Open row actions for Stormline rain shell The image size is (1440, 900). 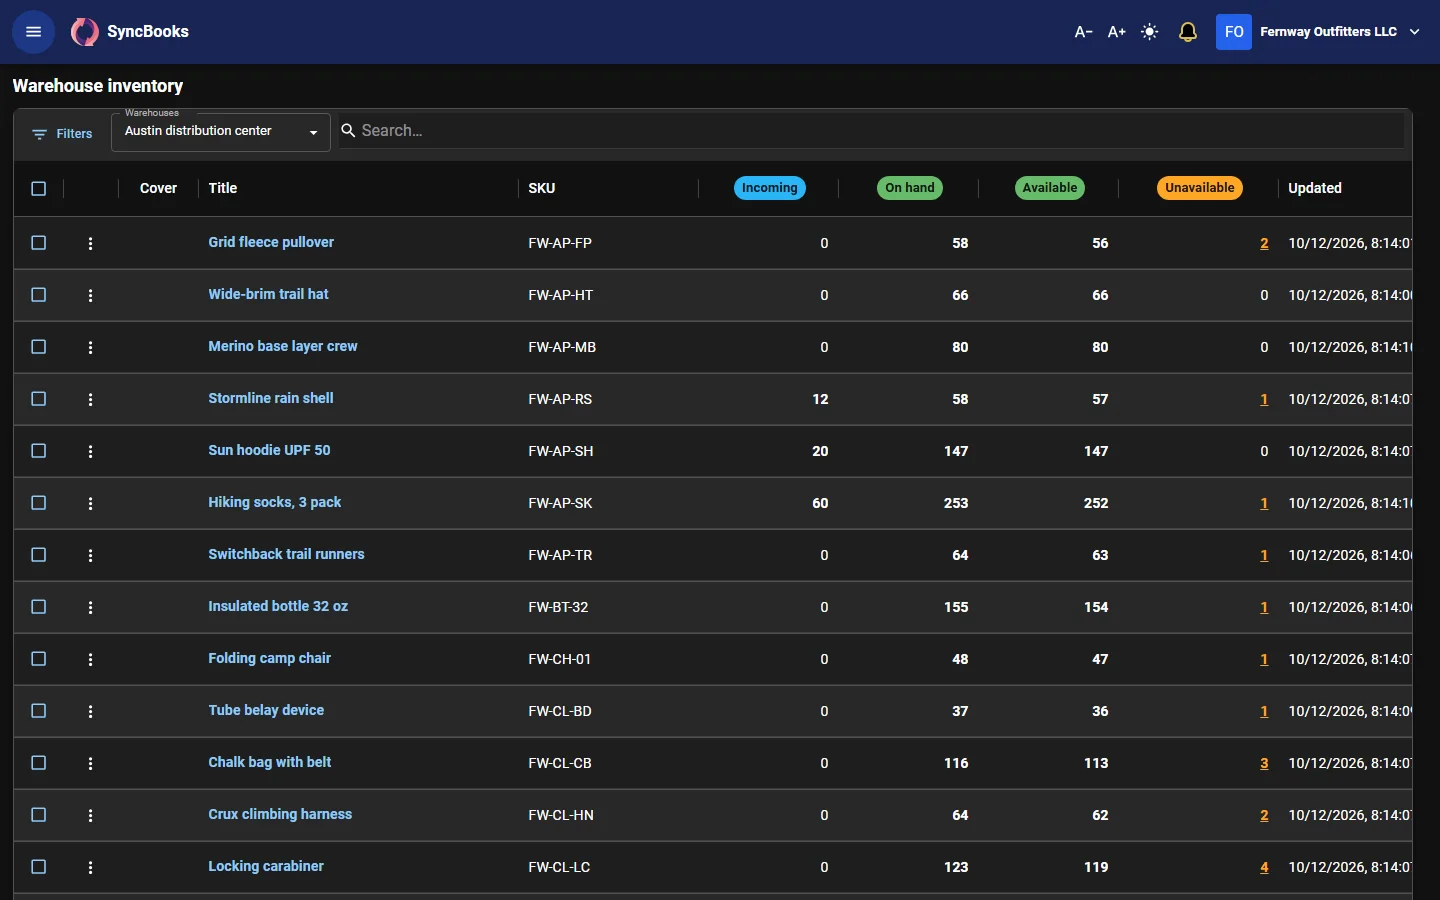(x=90, y=399)
